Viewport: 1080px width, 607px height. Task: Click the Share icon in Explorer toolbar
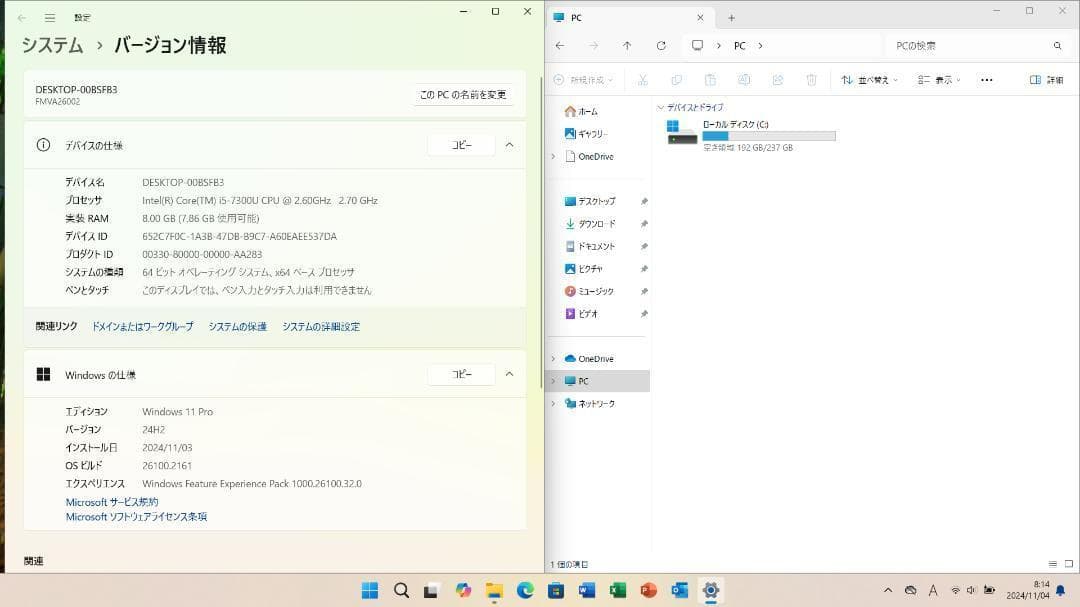776,80
